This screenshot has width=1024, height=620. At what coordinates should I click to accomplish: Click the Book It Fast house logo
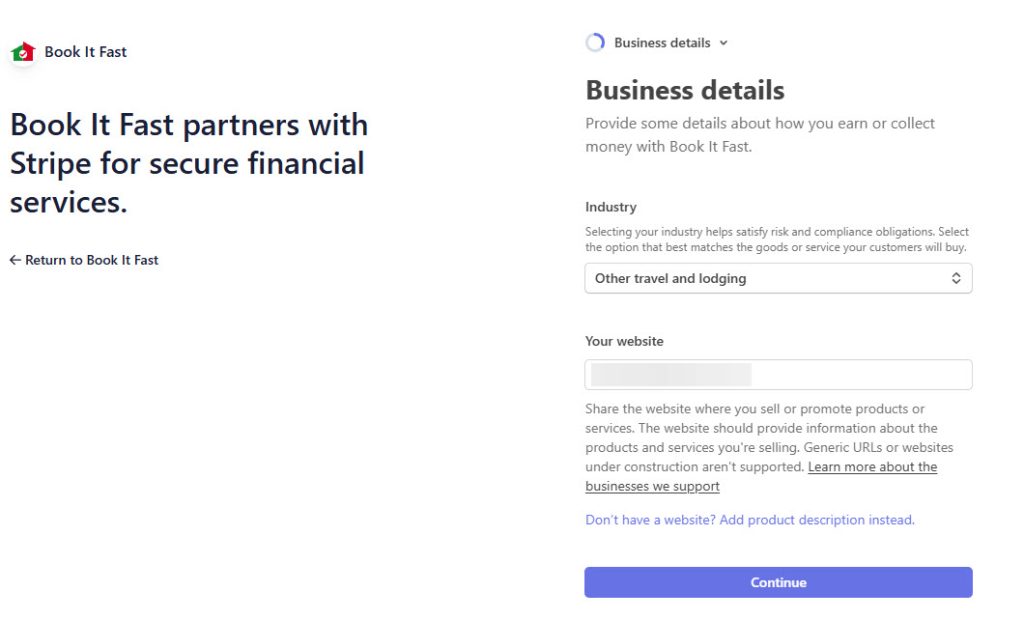pyautogui.click(x=22, y=52)
